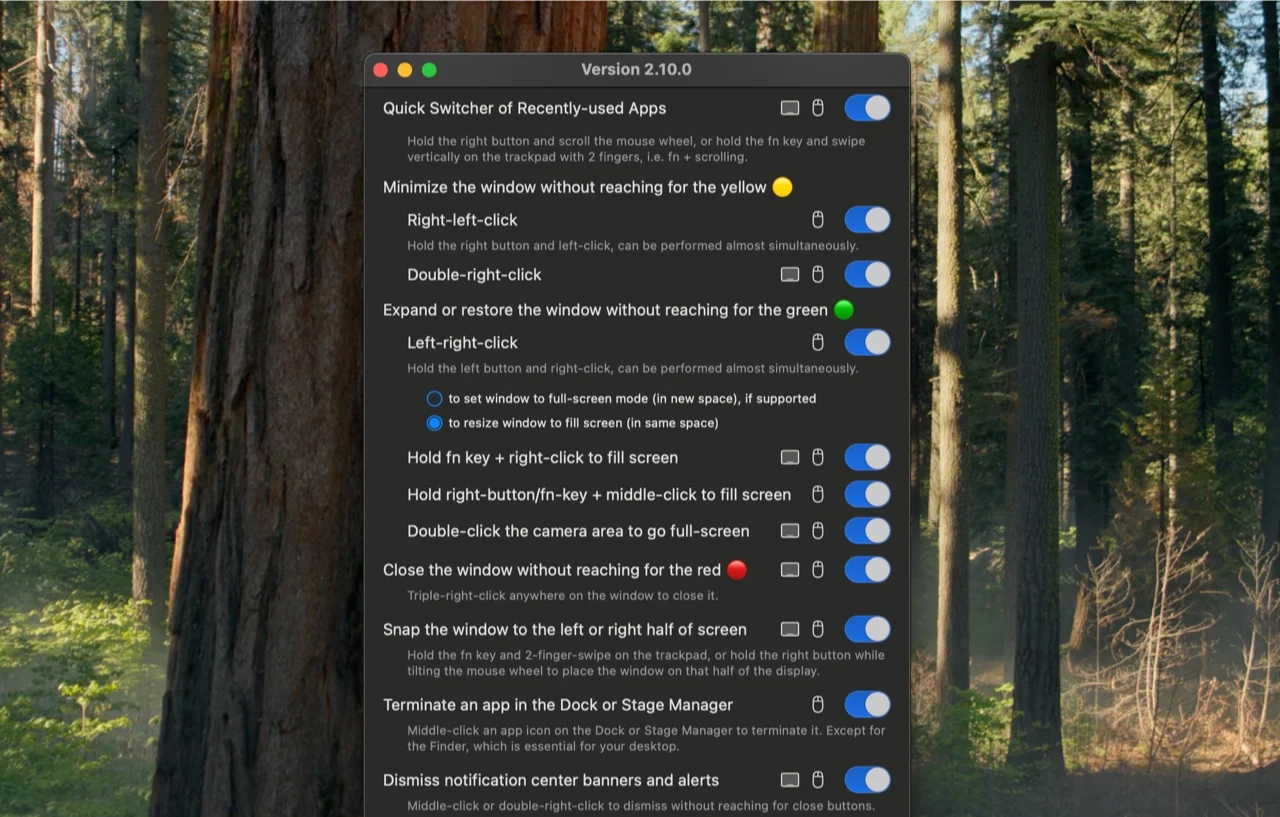
Task: Click the trackpad icon beside Quick Switcher toggle
Action: [790, 107]
